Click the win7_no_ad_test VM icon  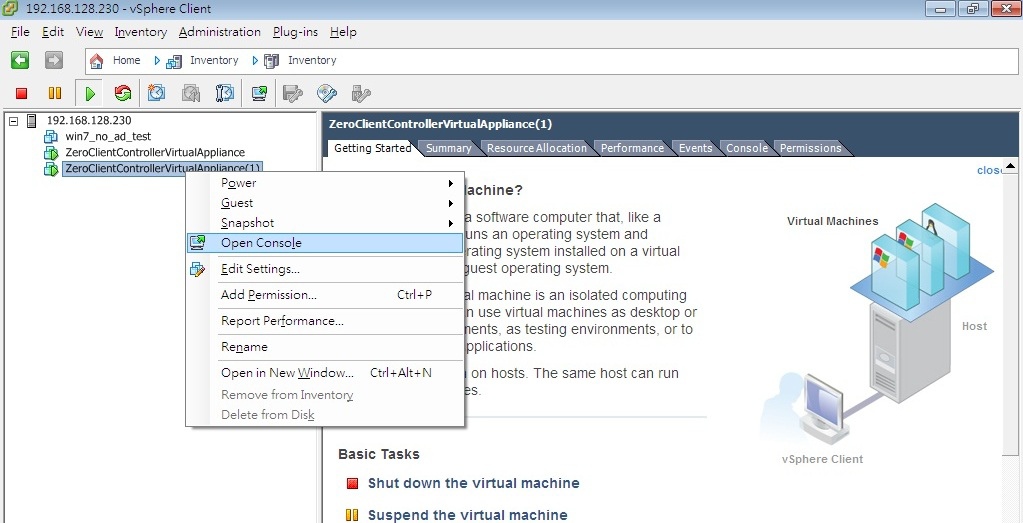coord(51,137)
